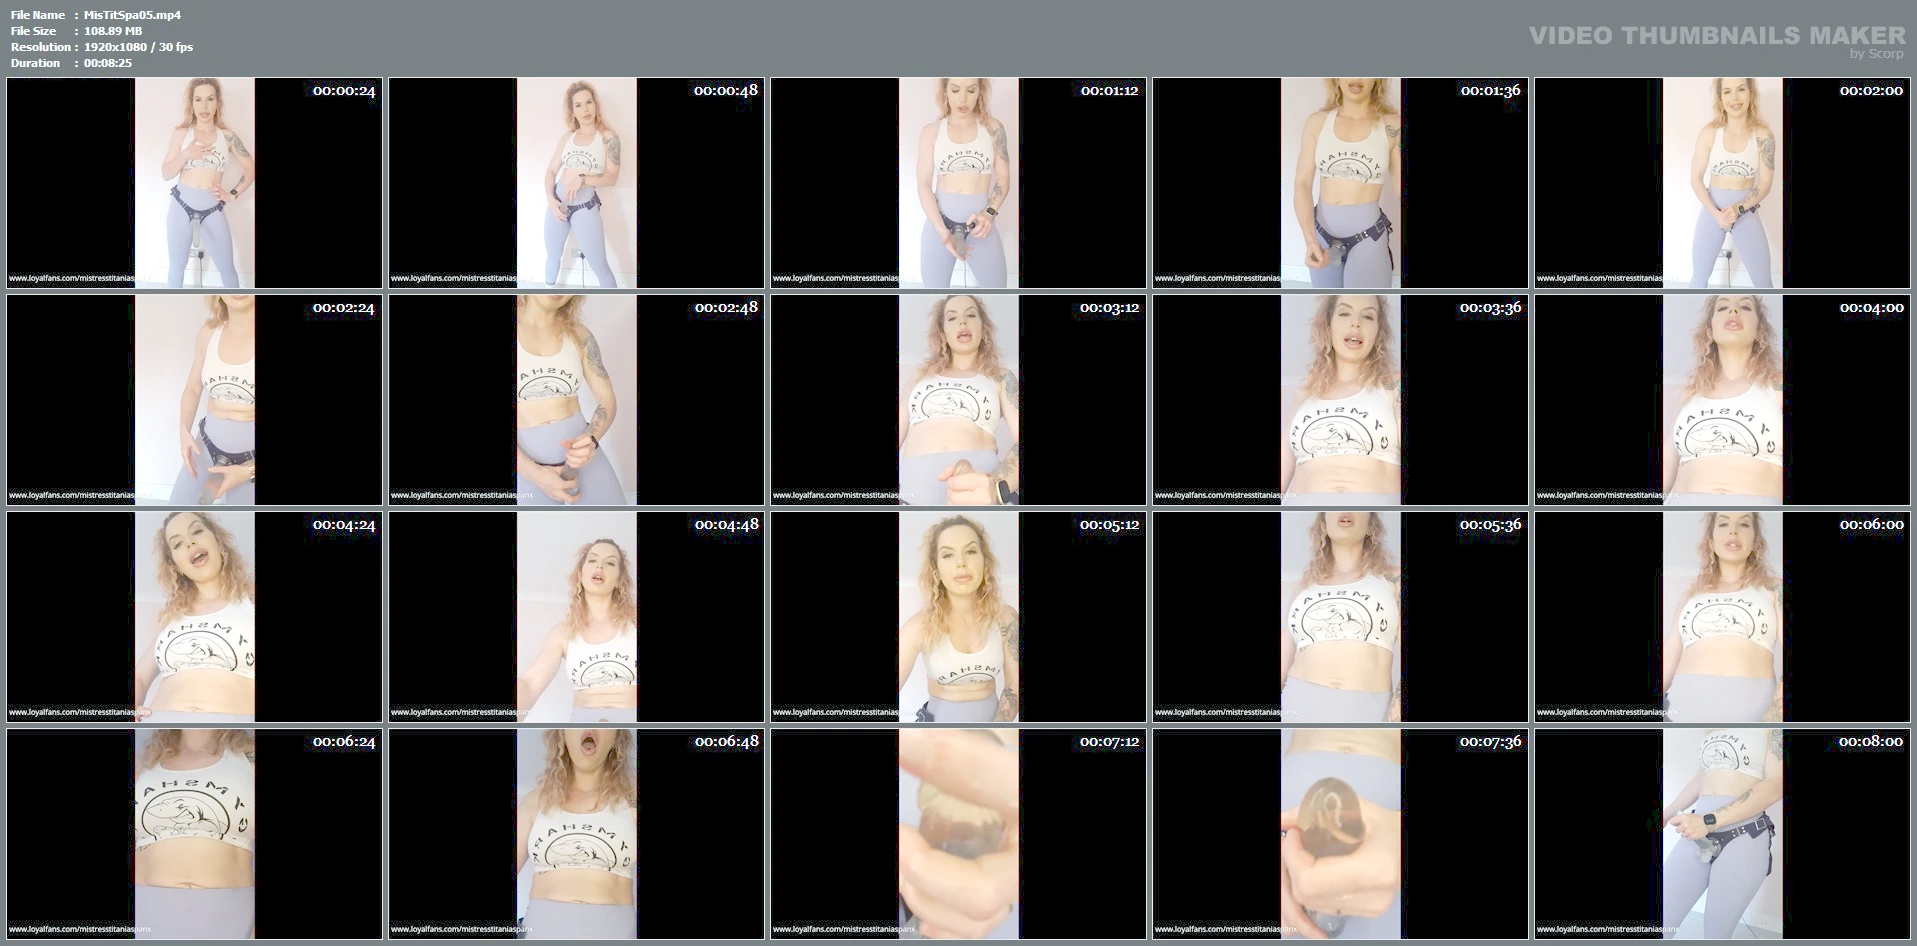View the frame captured at 00:04:24
Viewport: 1917px width, 946px height.
pos(195,617)
